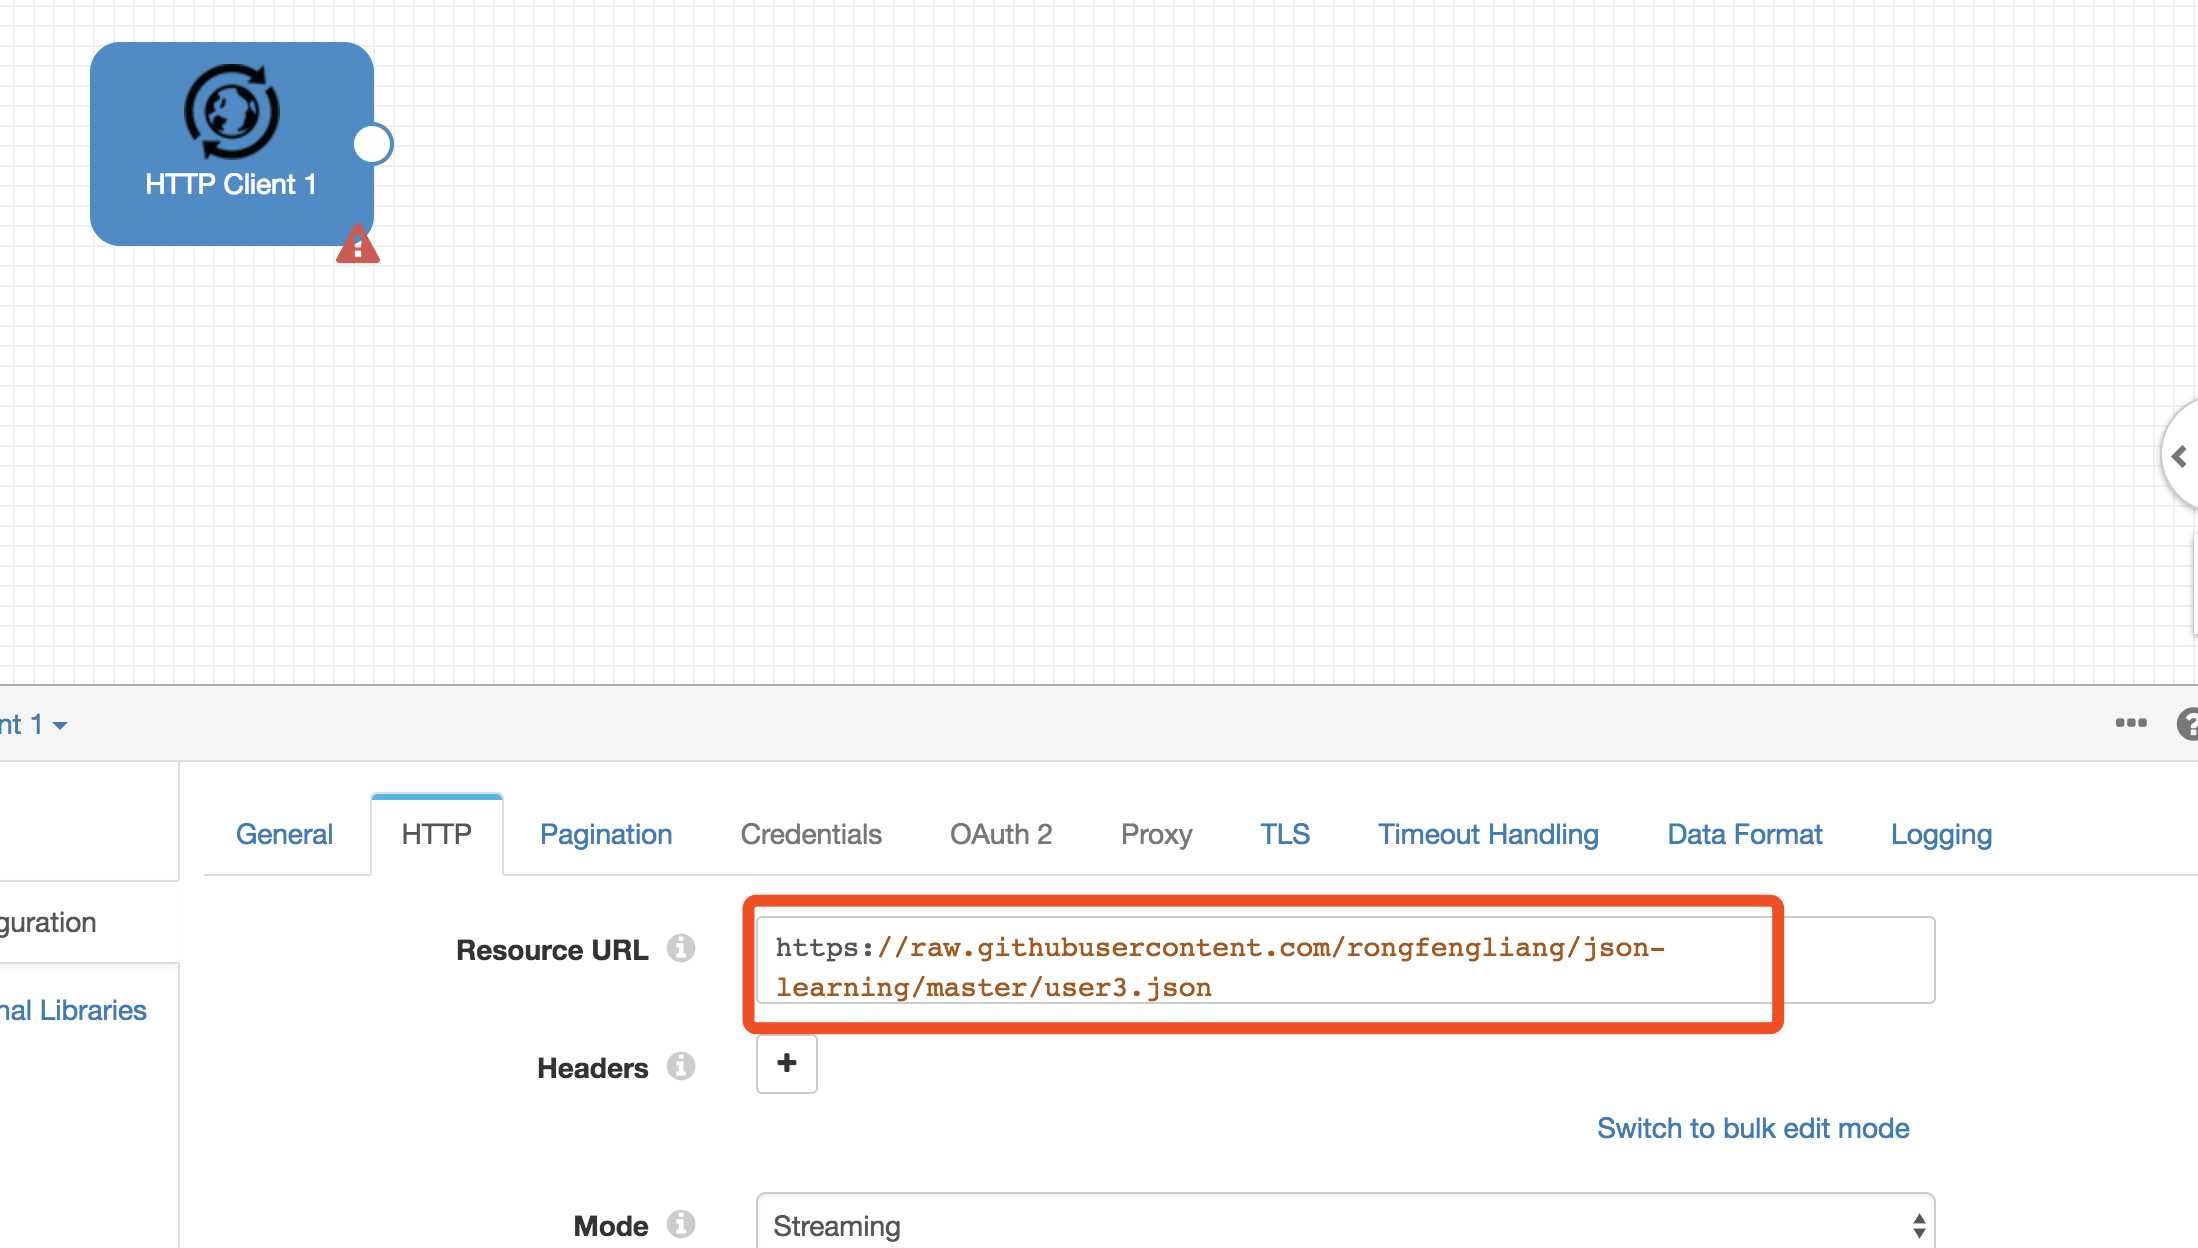
Task: Show info tooltip for Headers
Action: click(x=681, y=1066)
